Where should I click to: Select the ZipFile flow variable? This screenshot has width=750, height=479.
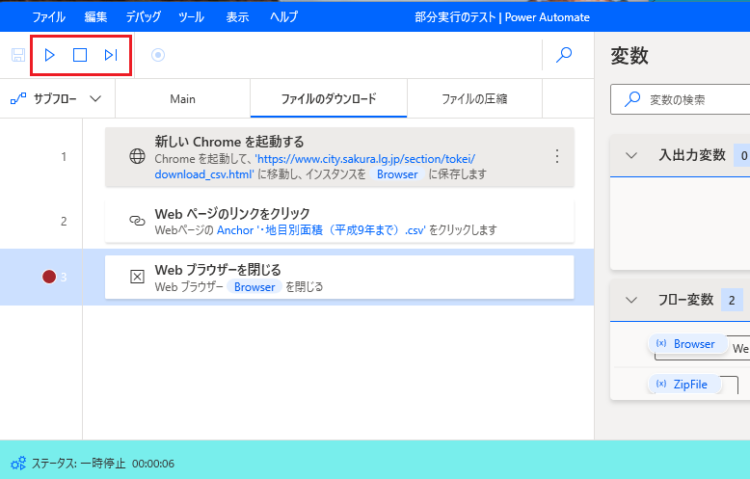tap(684, 384)
